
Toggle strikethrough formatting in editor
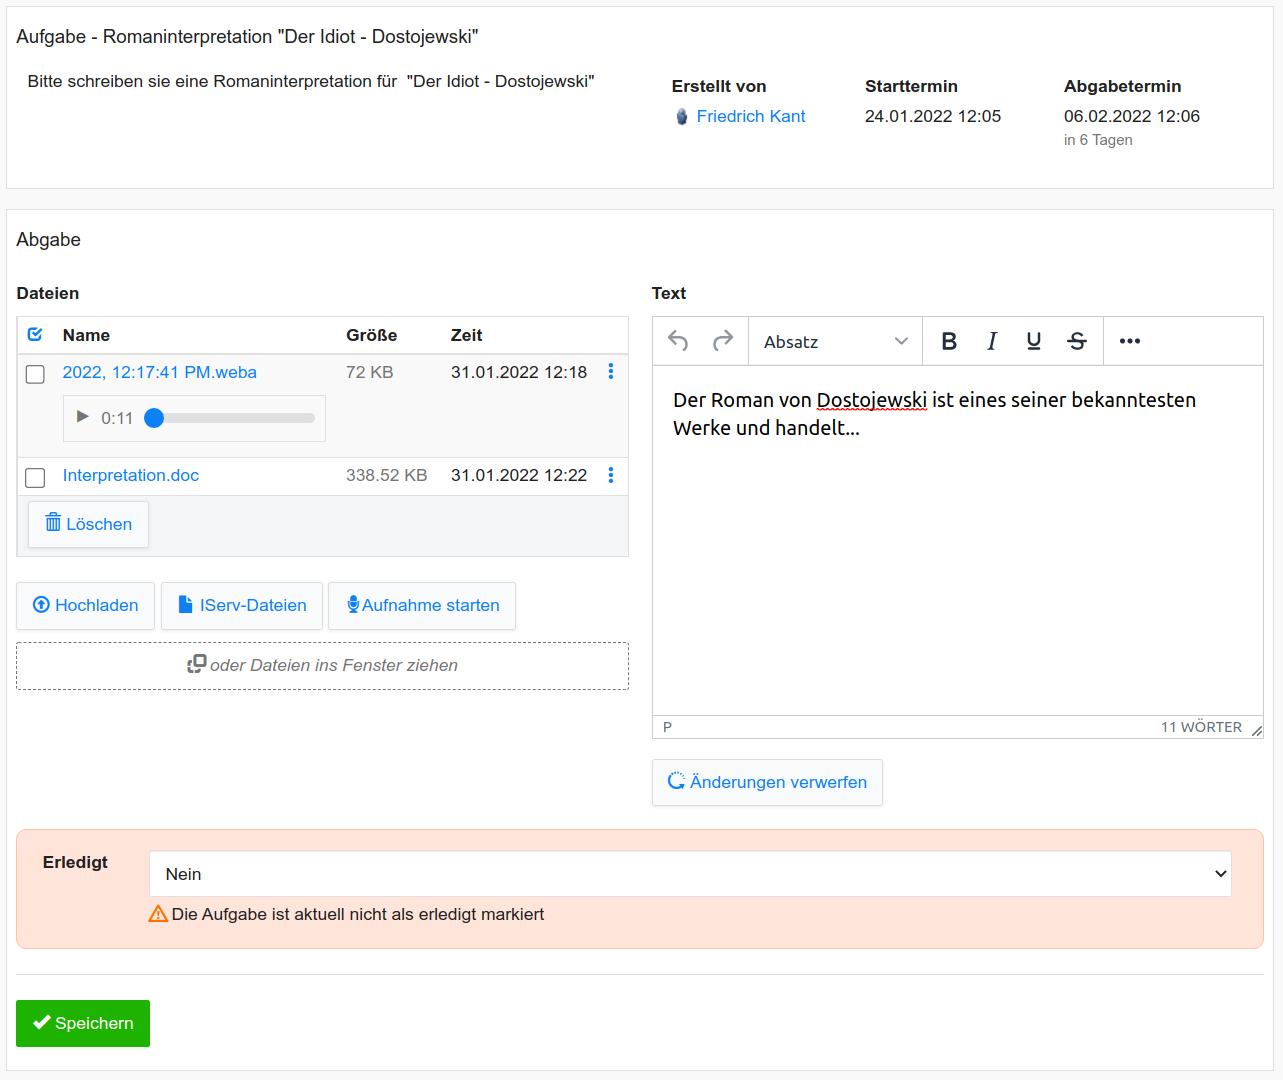pyautogui.click(x=1077, y=342)
